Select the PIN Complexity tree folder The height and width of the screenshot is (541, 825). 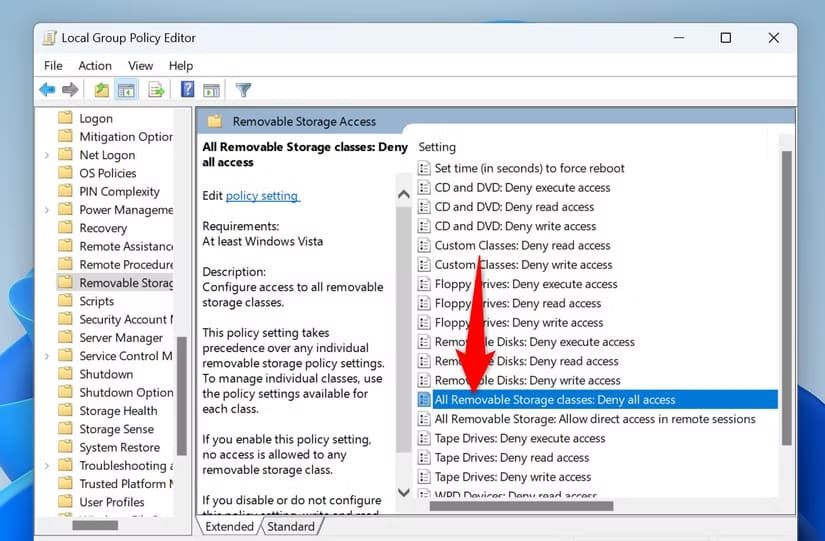click(x=119, y=192)
